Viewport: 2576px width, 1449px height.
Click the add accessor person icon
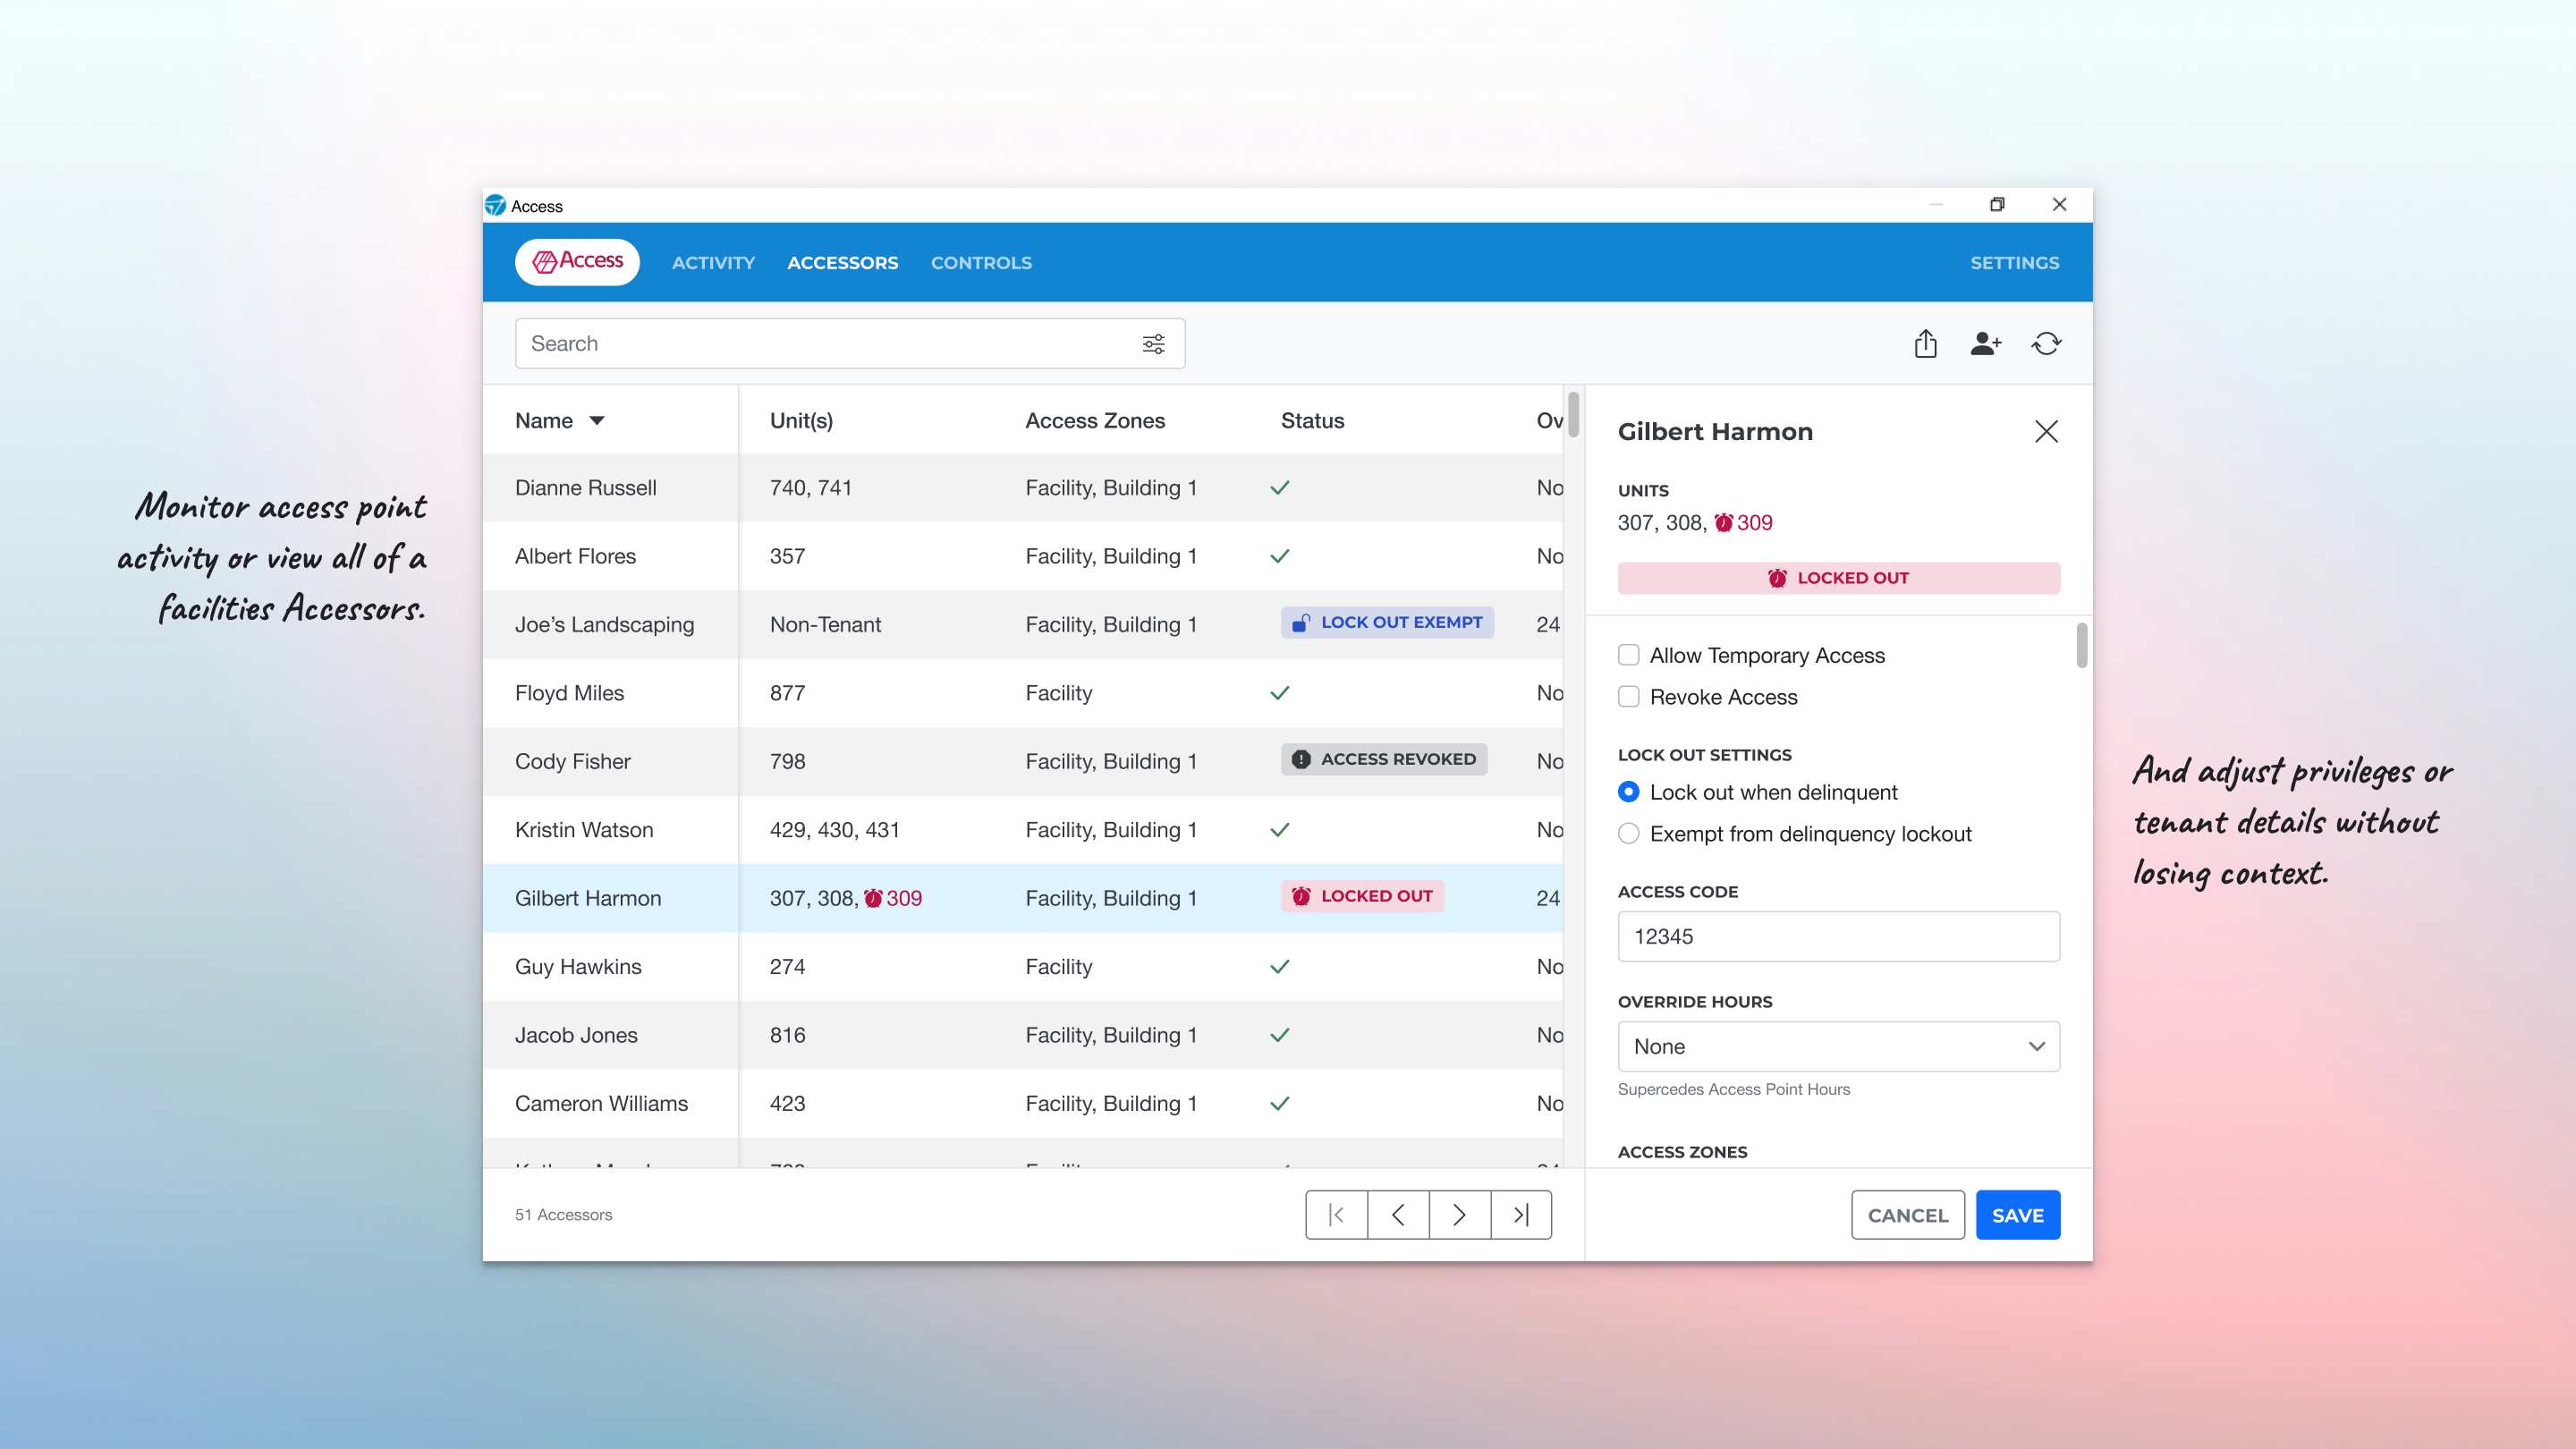click(x=1986, y=343)
